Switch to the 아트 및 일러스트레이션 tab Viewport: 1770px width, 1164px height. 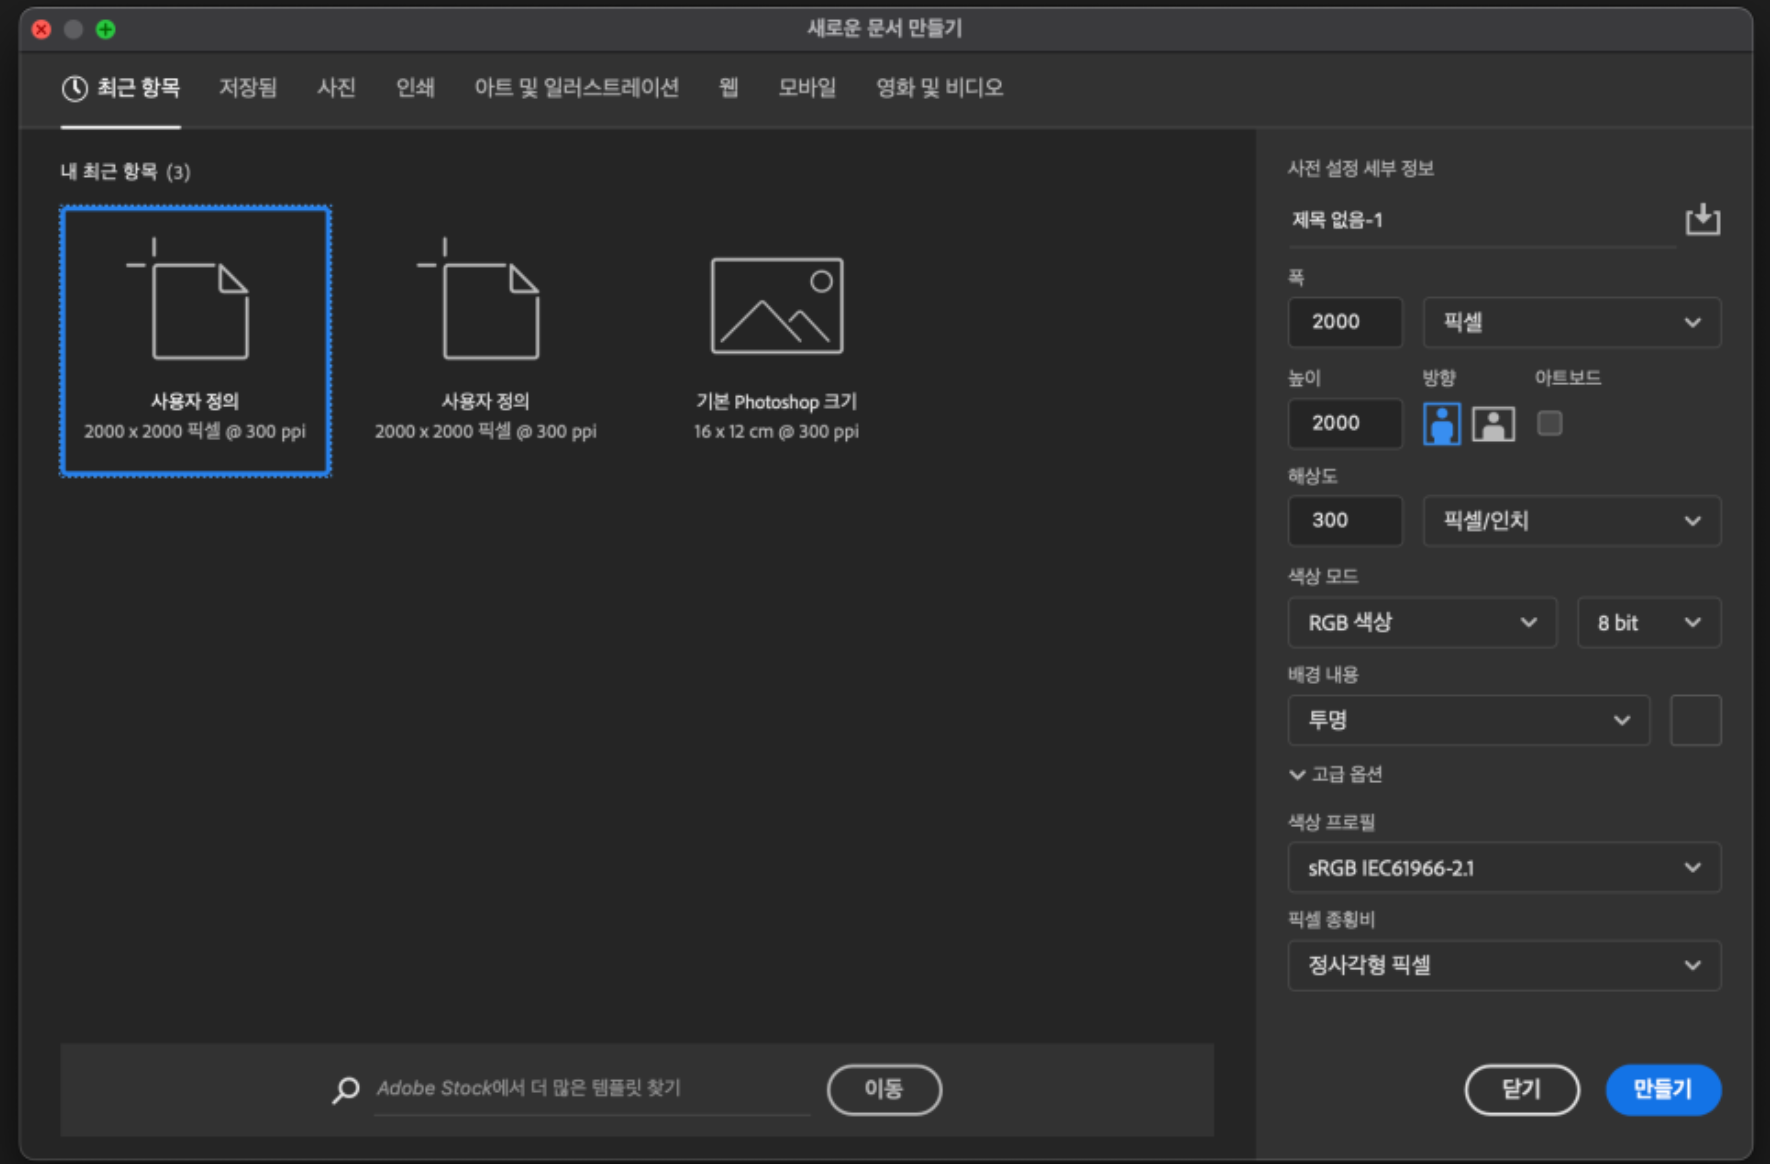pyautogui.click(x=576, y=88)
